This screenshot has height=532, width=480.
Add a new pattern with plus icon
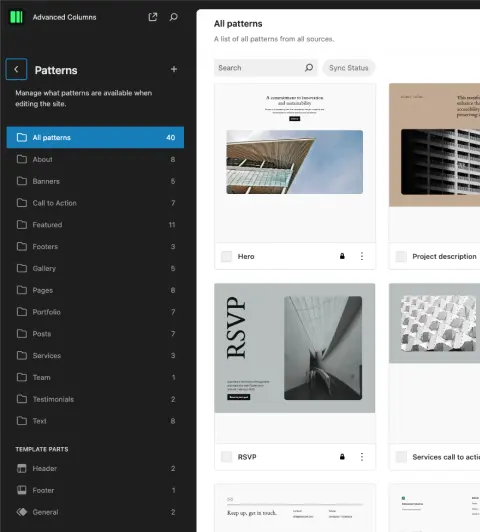(x=174, y=69)
